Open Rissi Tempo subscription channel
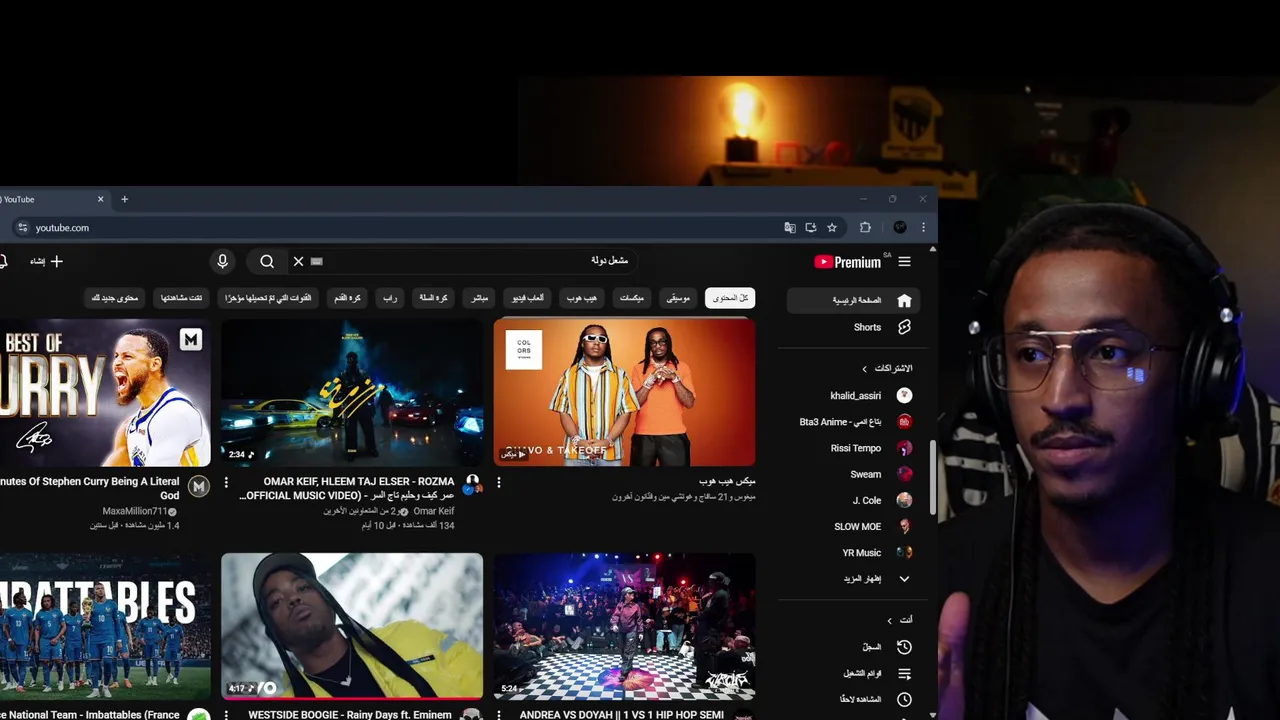The image size is (1280, 720). coord(853,448)
